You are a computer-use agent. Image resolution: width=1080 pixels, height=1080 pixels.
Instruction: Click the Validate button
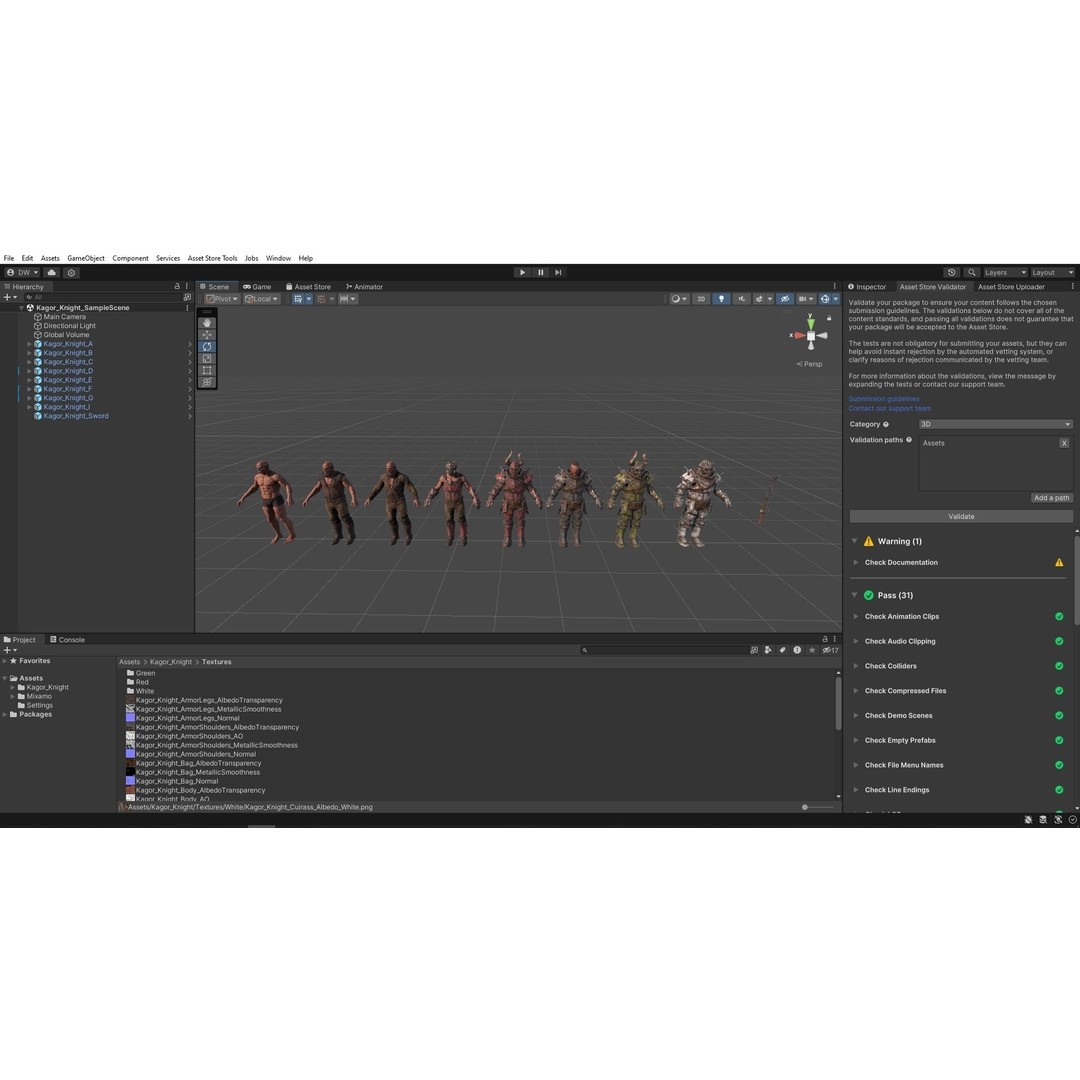coord(961,517)
